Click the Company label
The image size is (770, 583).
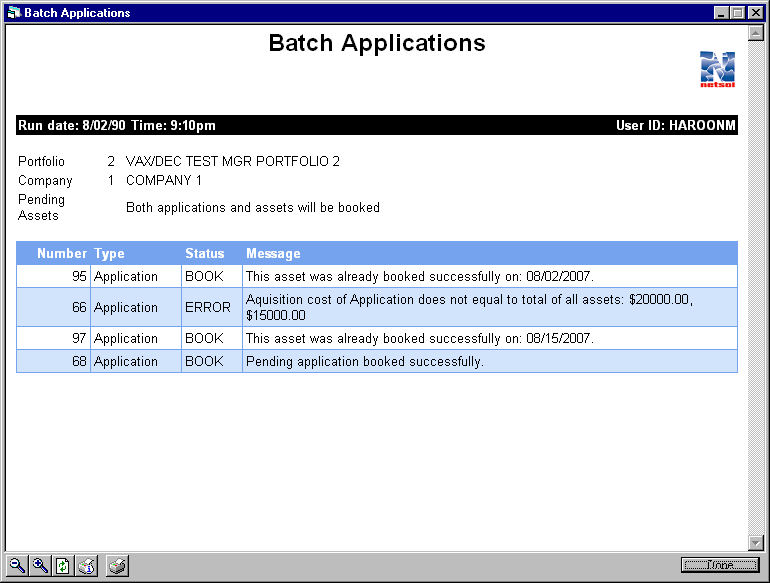pyautogui.click(x=45, y=181)
